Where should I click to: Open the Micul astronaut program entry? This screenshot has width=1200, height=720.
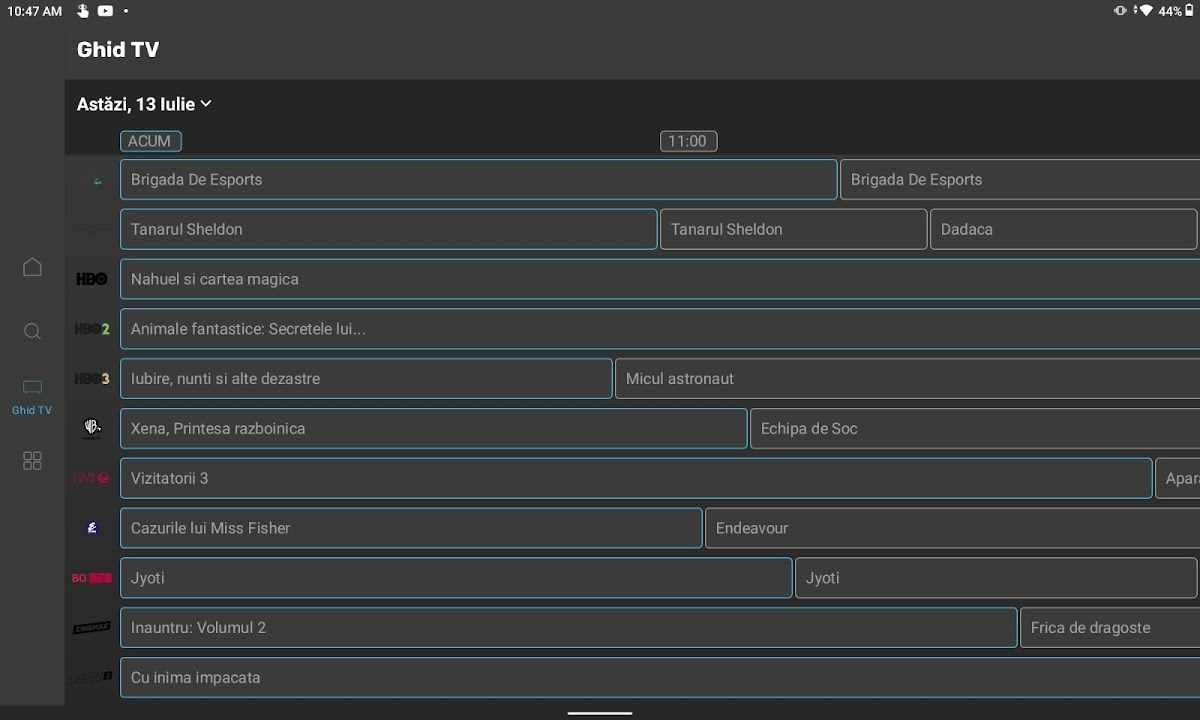(x=906, y=379)
